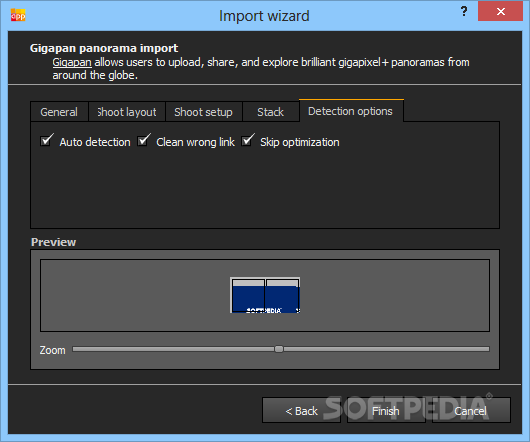The height and width of the screenshot is (442, 530).
Task: Click the Zoom slider handle
Action: (x=279, y=349)
